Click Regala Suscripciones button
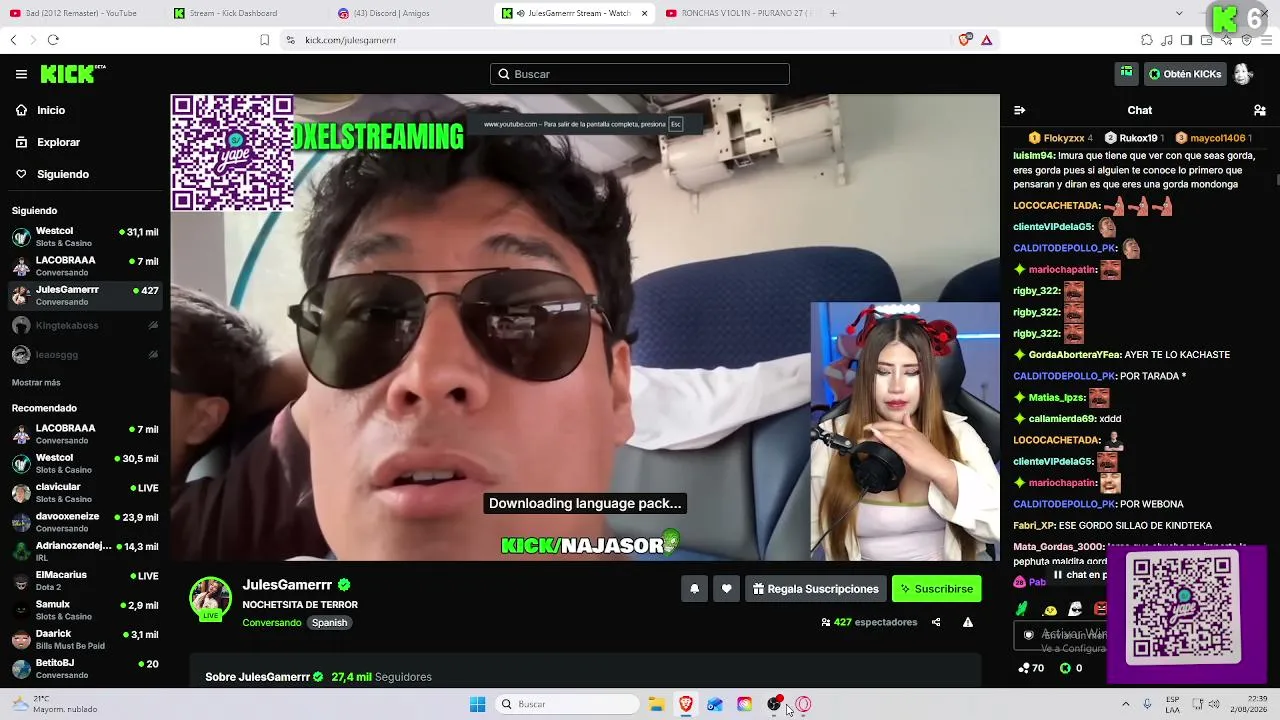The image size is (1280, 720). pos(815,589)
